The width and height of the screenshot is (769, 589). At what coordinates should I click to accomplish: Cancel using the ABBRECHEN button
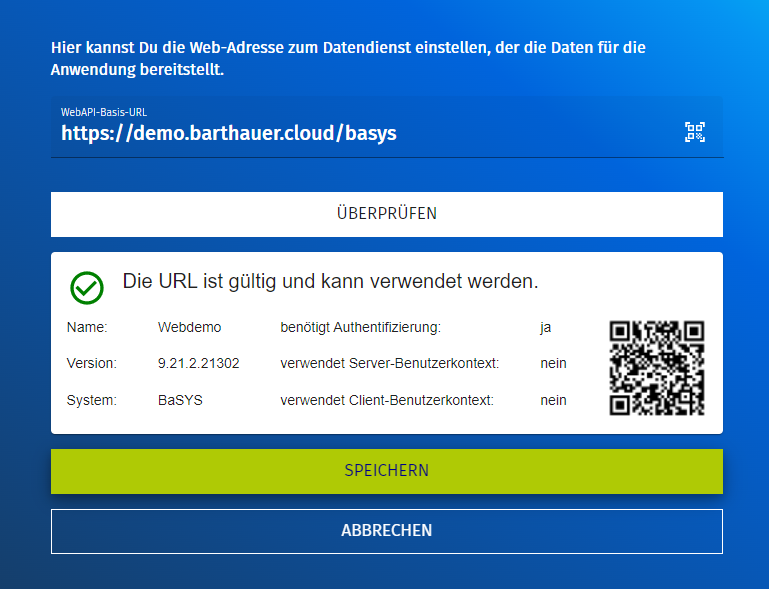pos(386,531)
